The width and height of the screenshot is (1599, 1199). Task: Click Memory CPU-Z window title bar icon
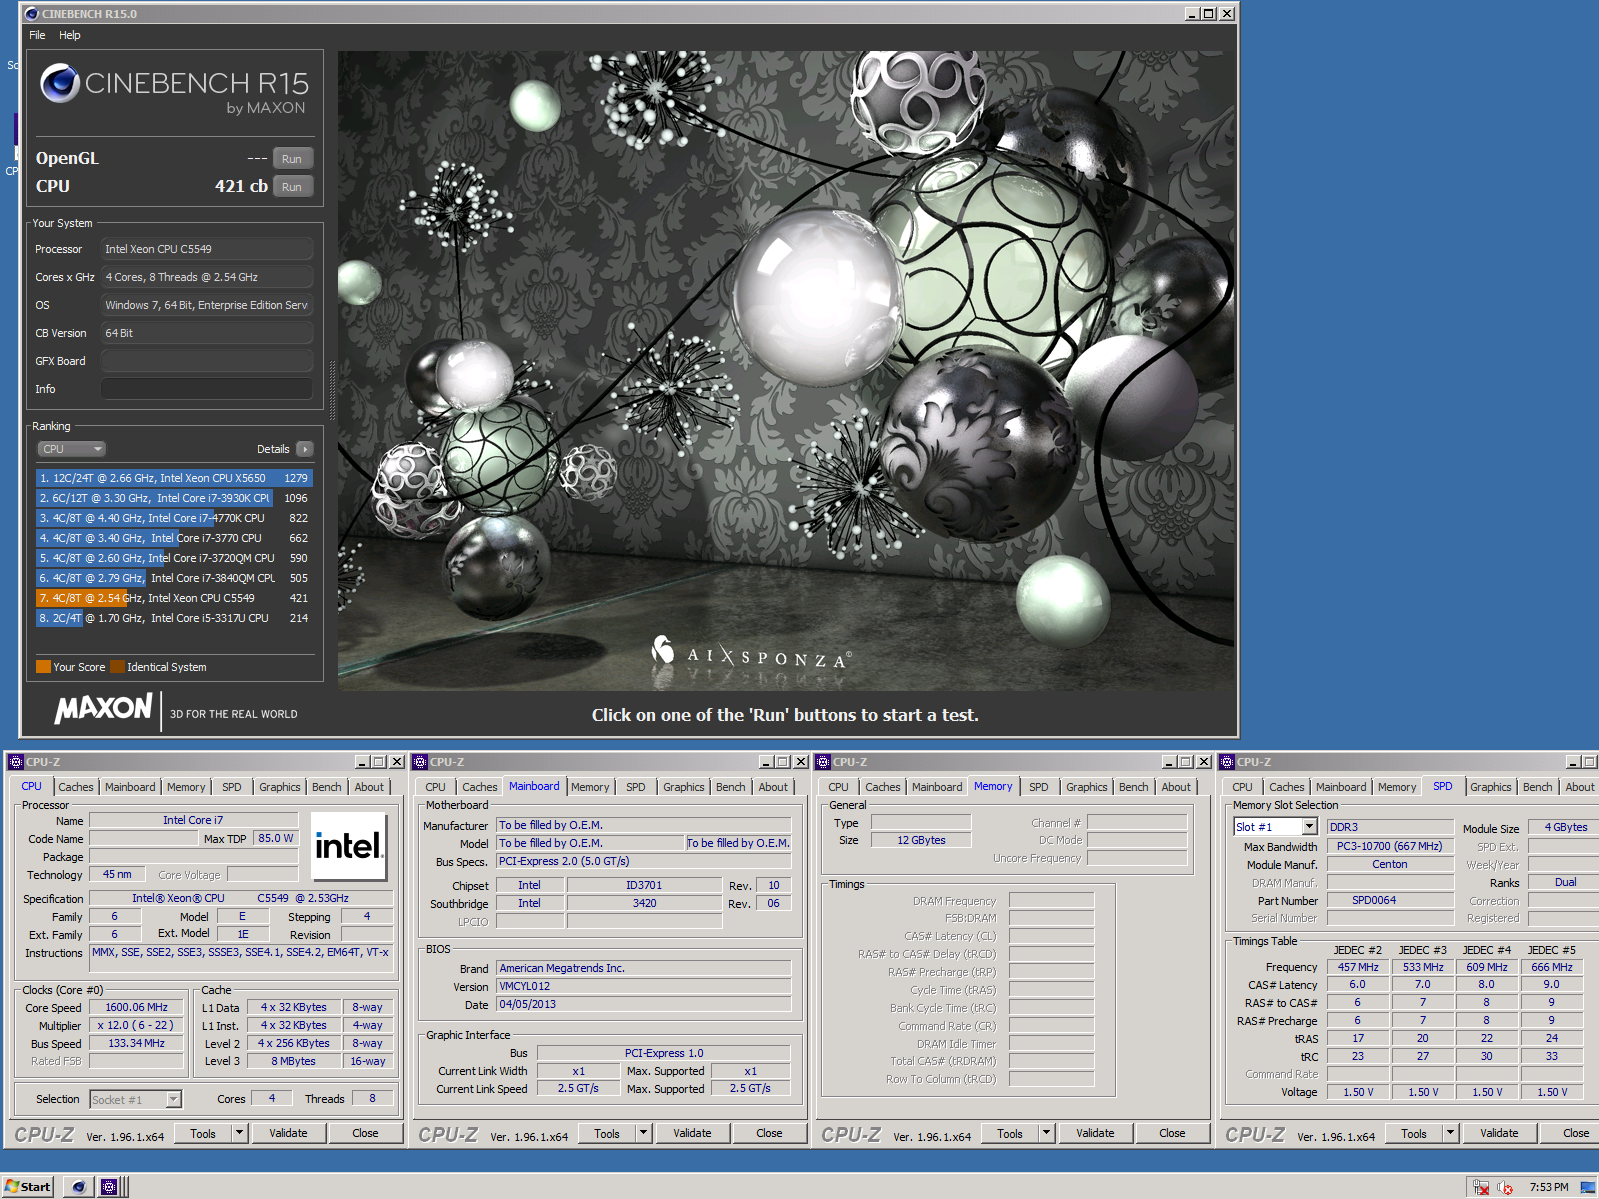coord(824,762)
